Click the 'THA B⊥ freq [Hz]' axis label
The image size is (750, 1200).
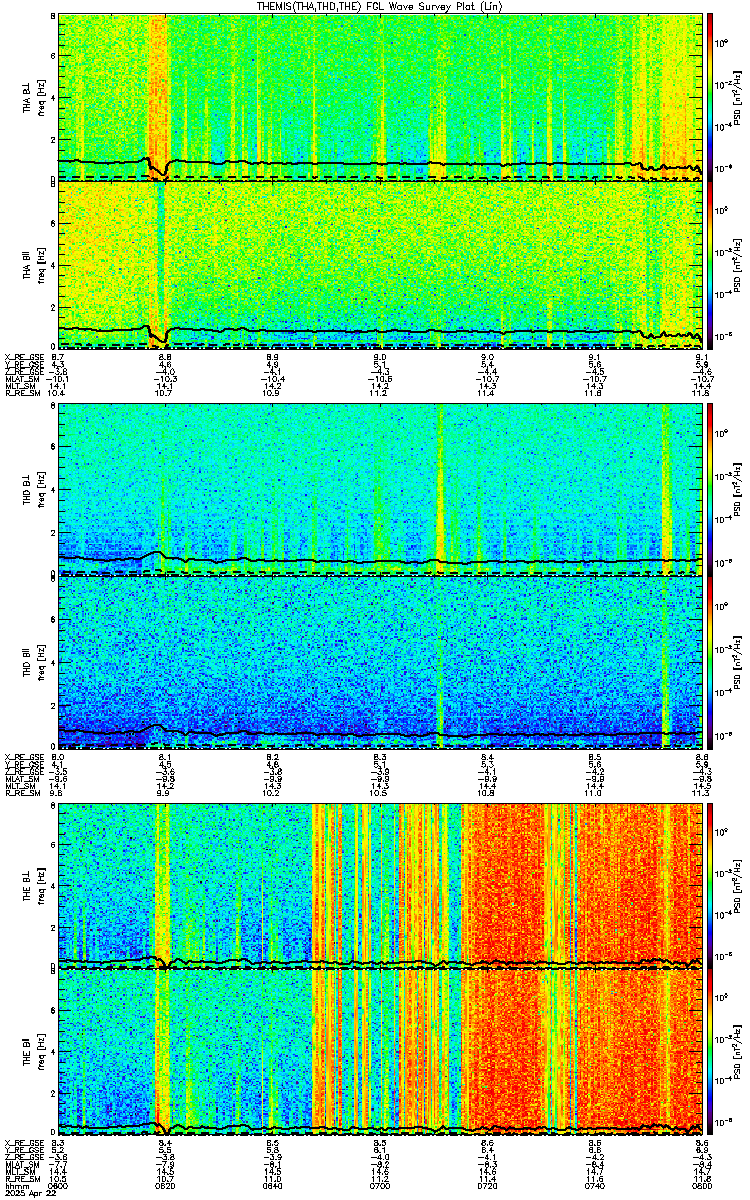click(33, 96)
